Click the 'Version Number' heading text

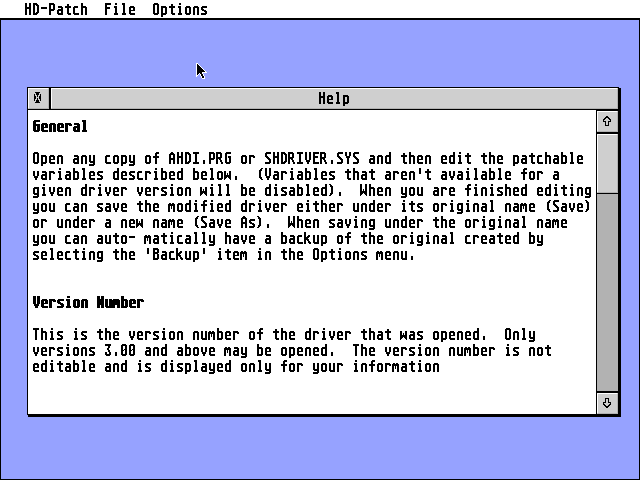[88, 303]
